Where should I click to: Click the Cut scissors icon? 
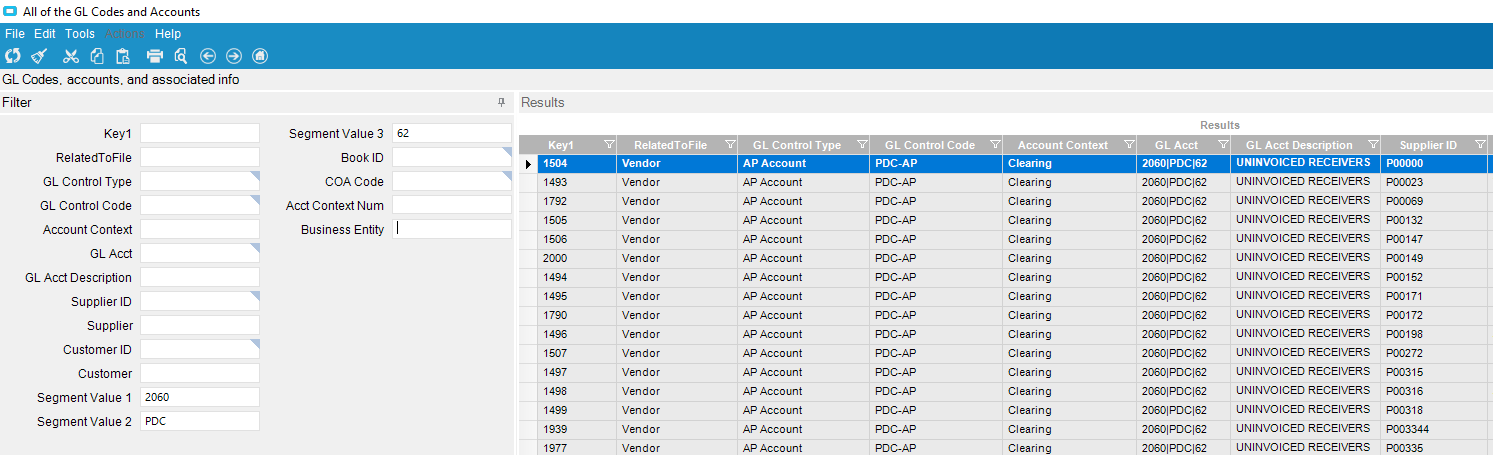pyautogui.click(x=71, y=56)
